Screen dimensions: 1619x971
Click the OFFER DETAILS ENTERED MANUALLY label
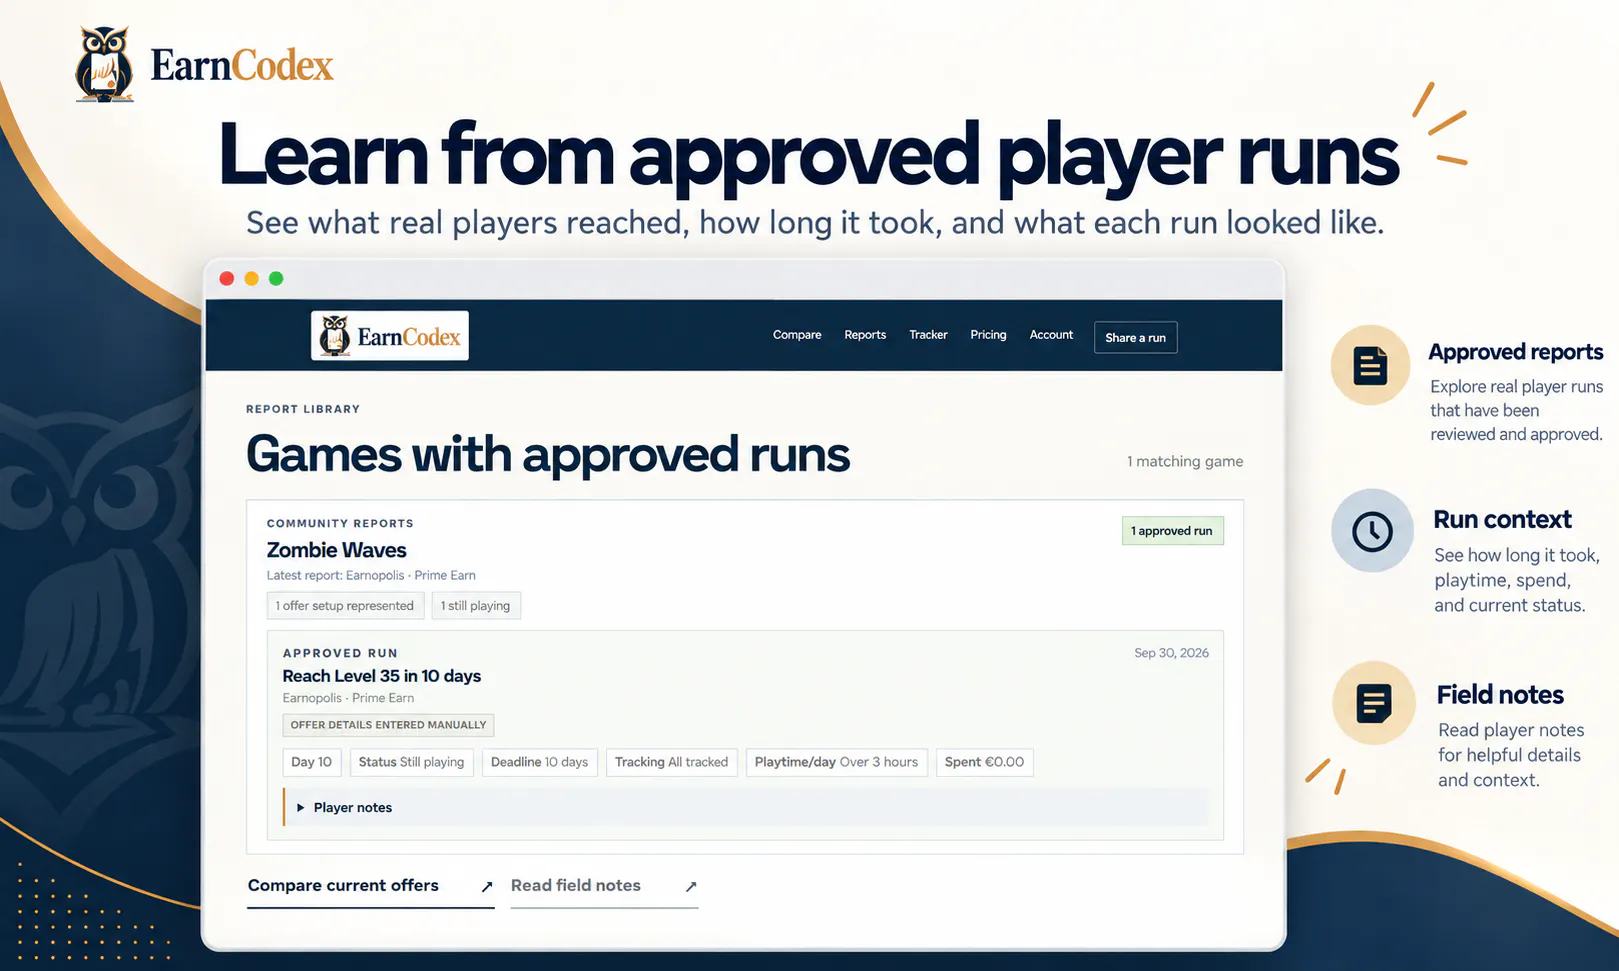[388, 725]
